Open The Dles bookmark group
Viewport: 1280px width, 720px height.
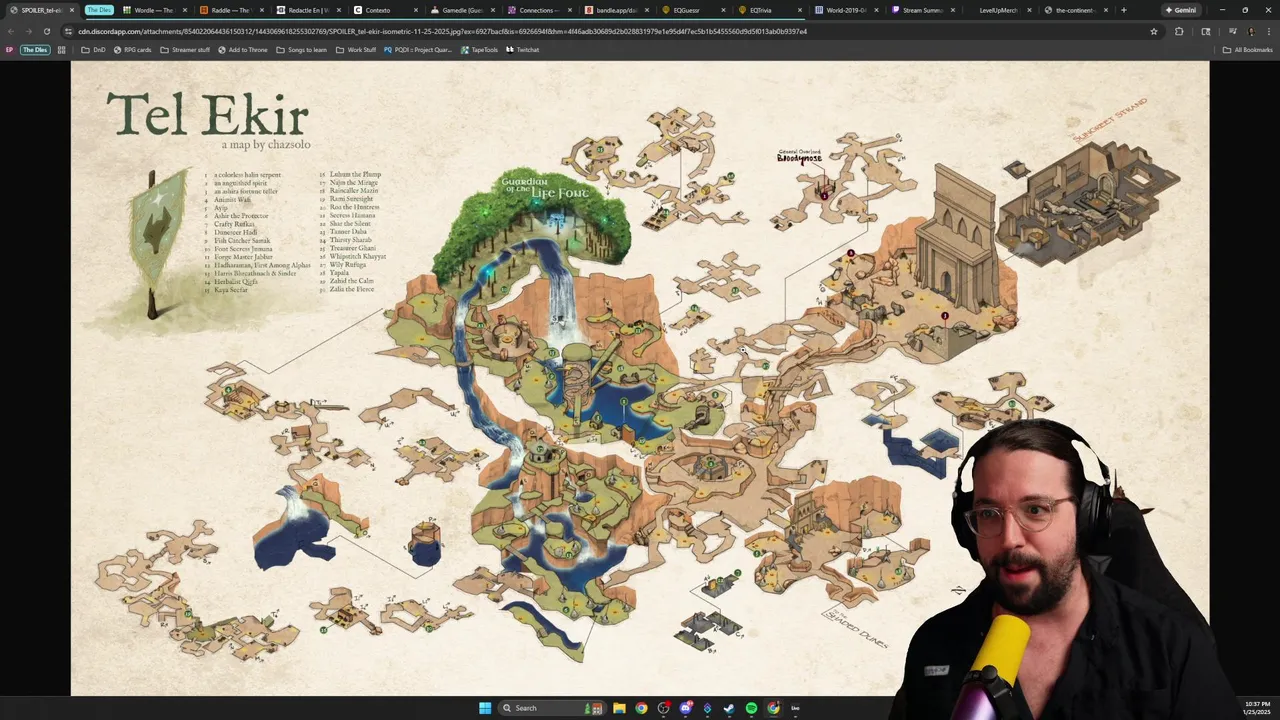pyautogui.click(x=35, y=49)
